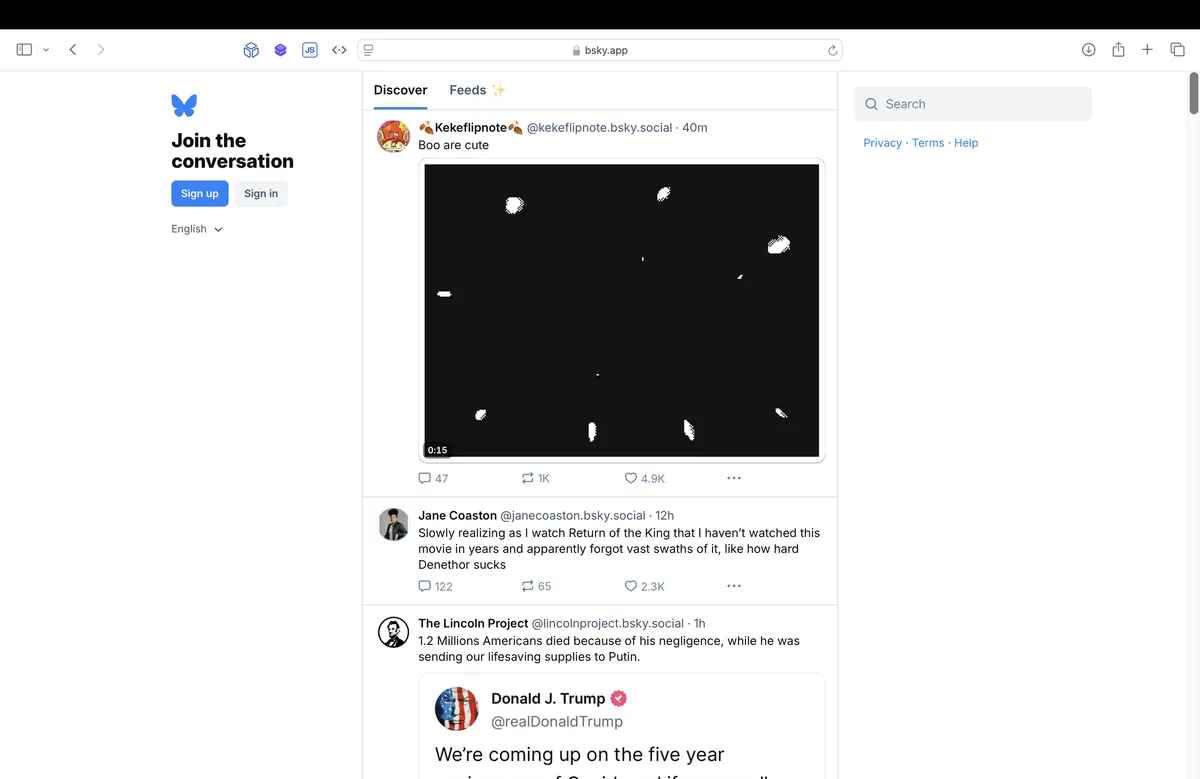Repost Jane Coaston post with 65 reposts
The width and height of the screenshot is (1200, 779).
(537, 586)
